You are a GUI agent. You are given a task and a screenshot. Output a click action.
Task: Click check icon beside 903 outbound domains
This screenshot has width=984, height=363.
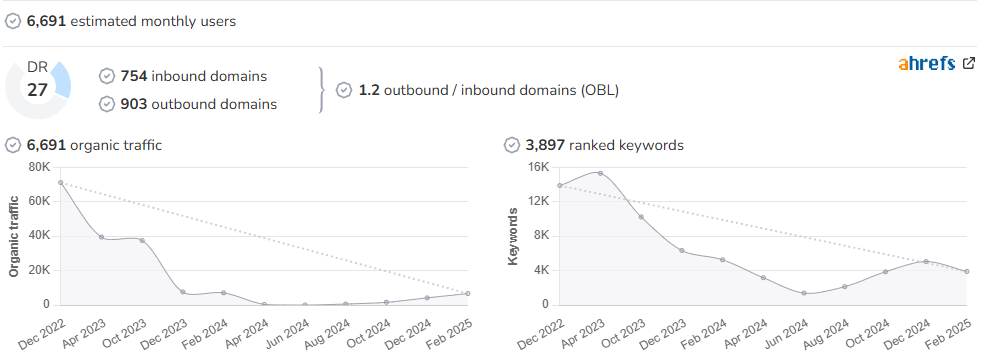107,104
